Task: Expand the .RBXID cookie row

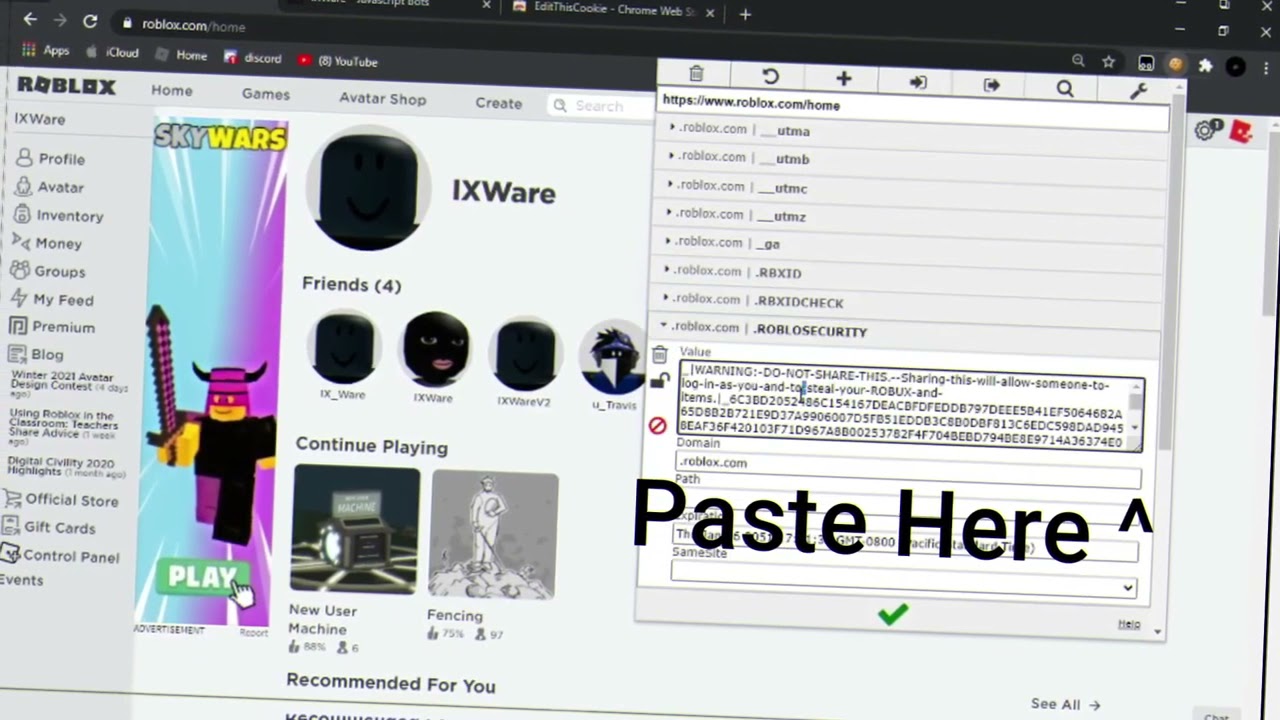Action: tap(910, 272)
